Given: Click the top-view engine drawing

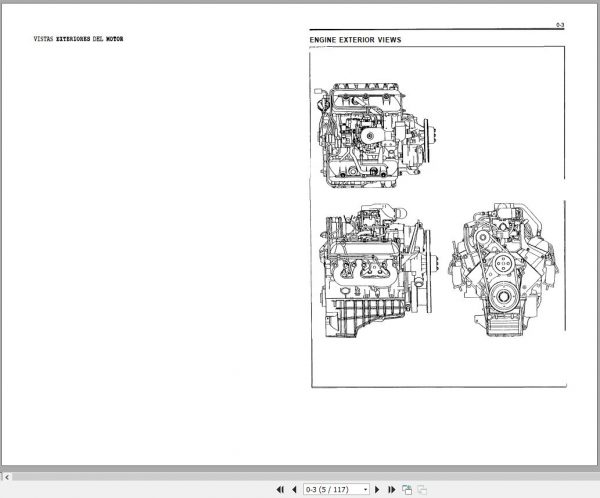Looking at the screenshot, I should tap(377, 135).
